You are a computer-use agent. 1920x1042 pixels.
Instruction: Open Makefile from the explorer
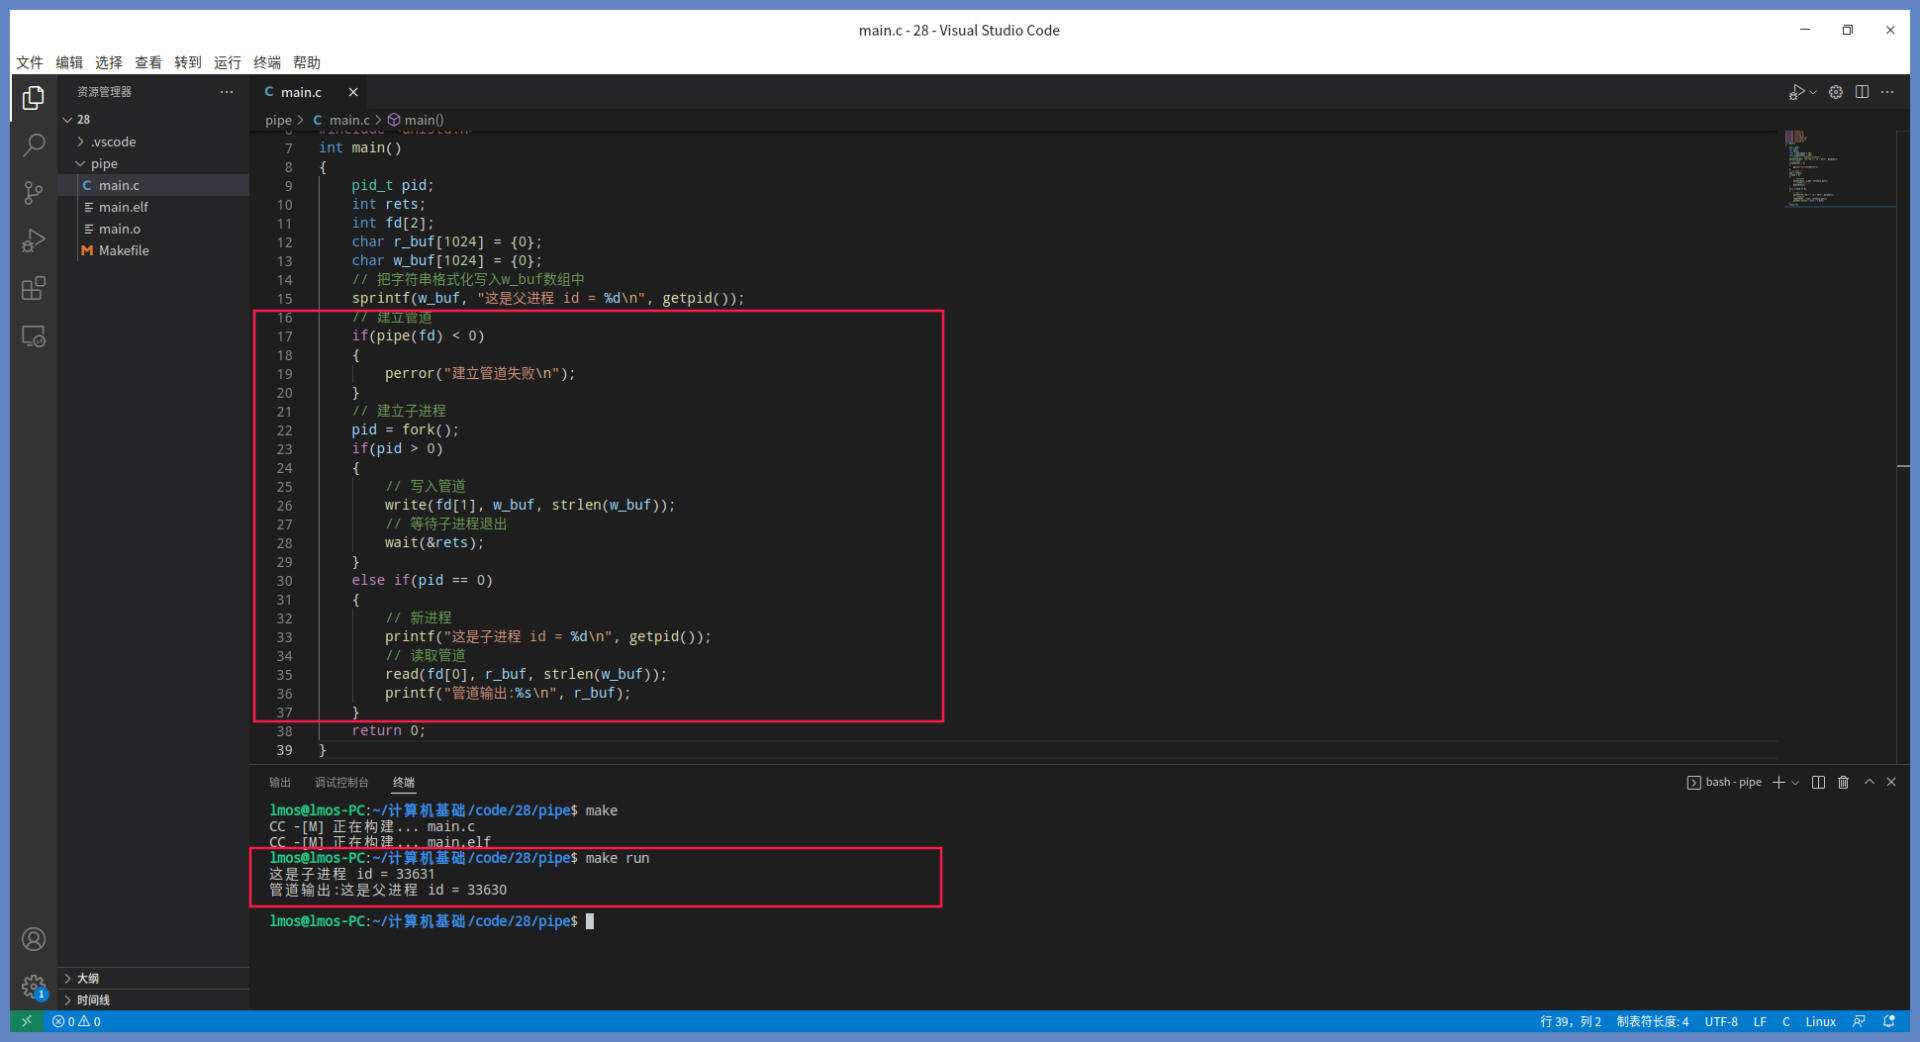(123, 251)
